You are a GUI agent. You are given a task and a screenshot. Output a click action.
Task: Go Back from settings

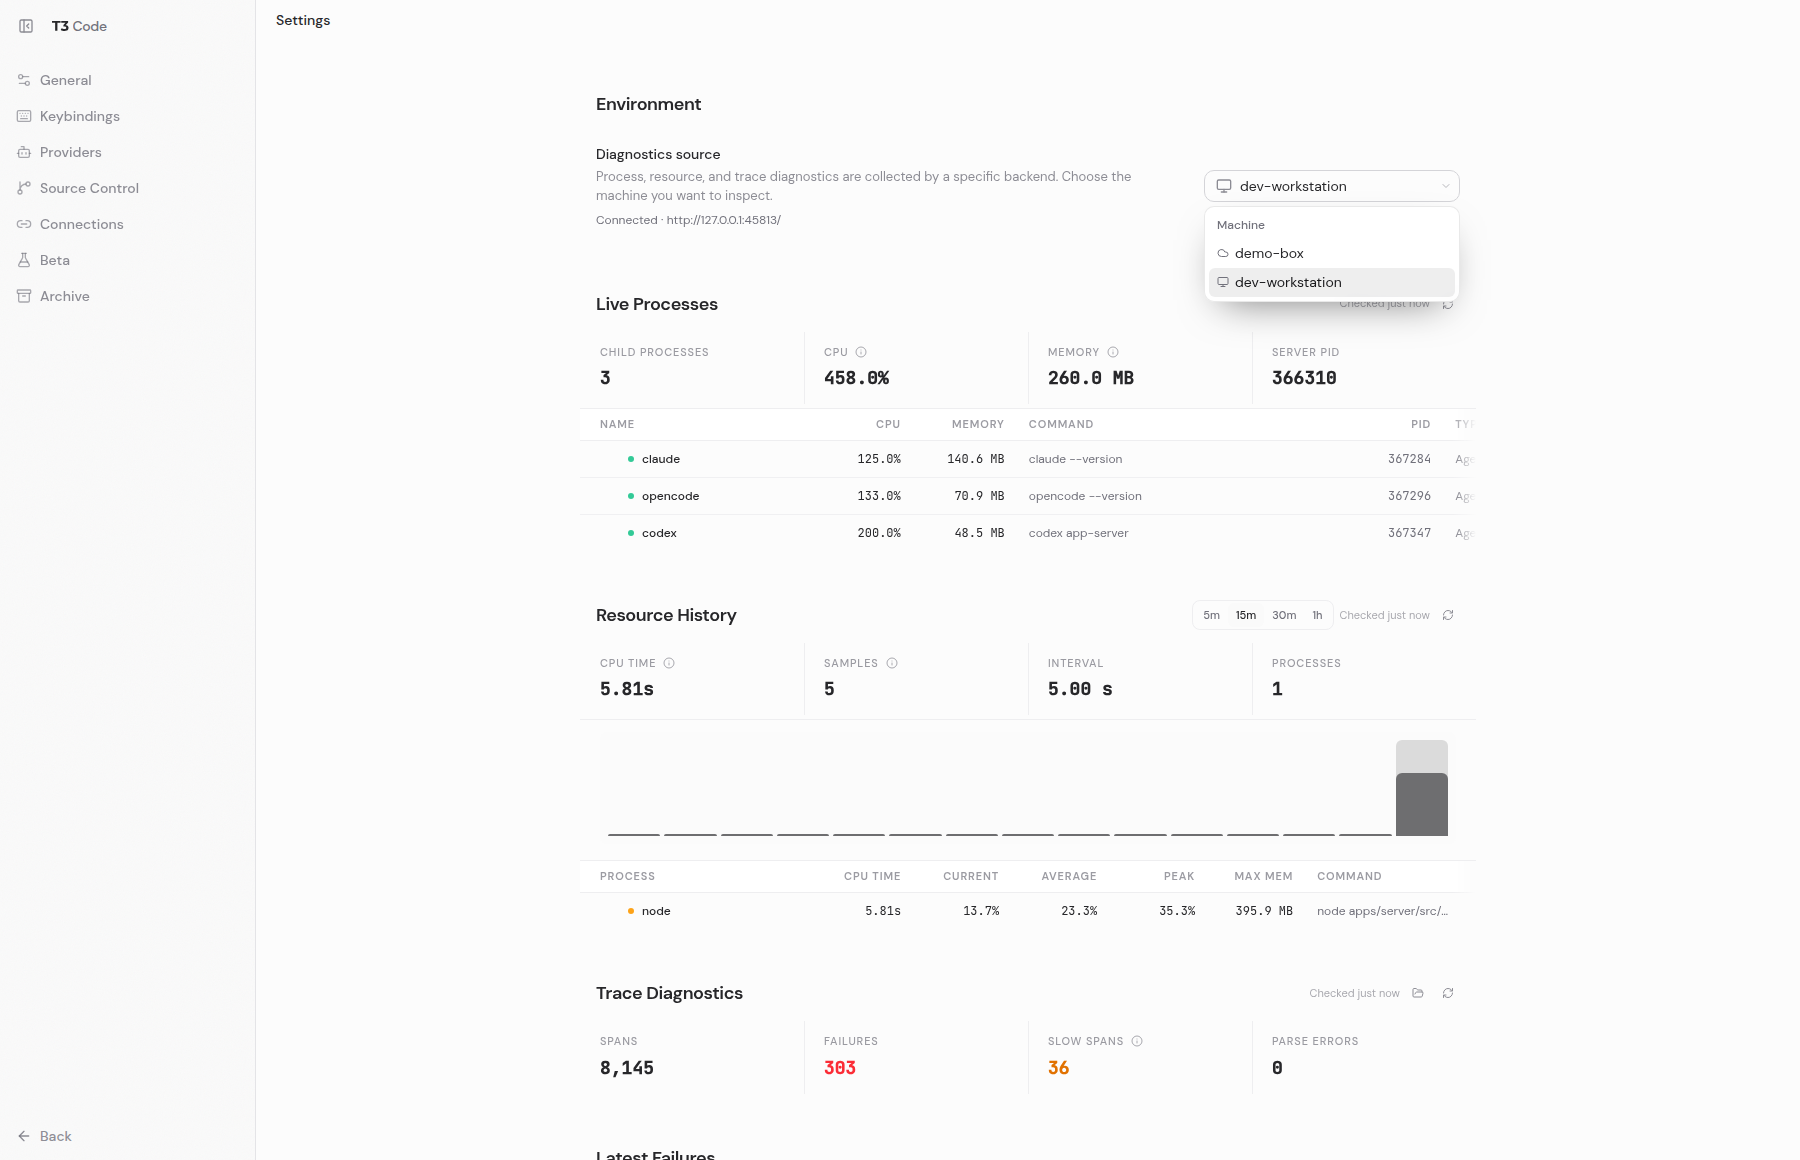(x=45, y=1136)
